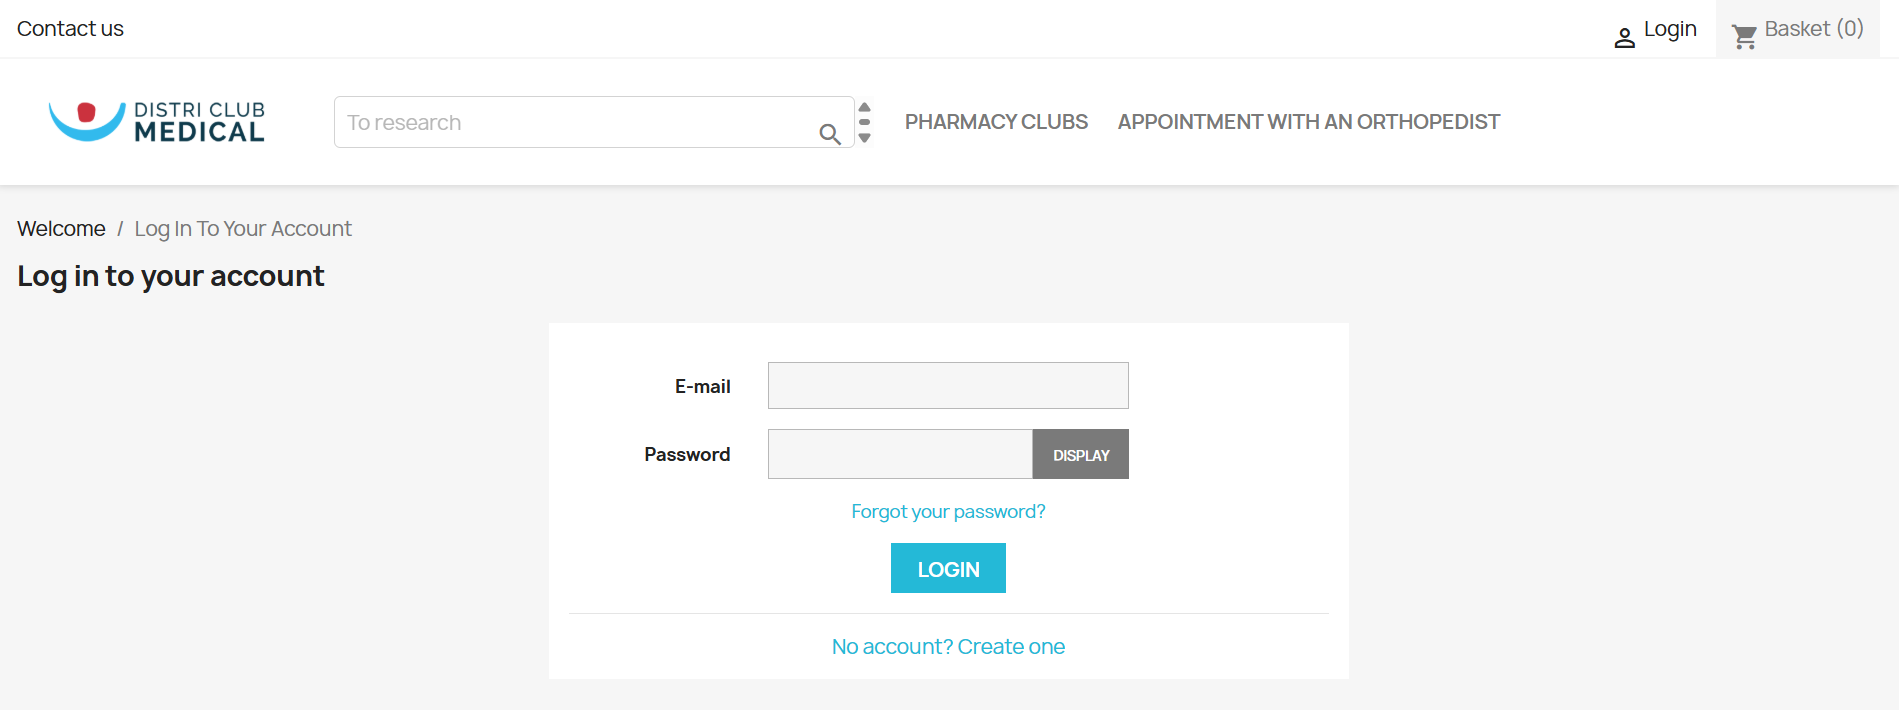Click the down arrow beside the search box
The width and height of the screenshot is (1899, 712).
(x=865, y=138)
